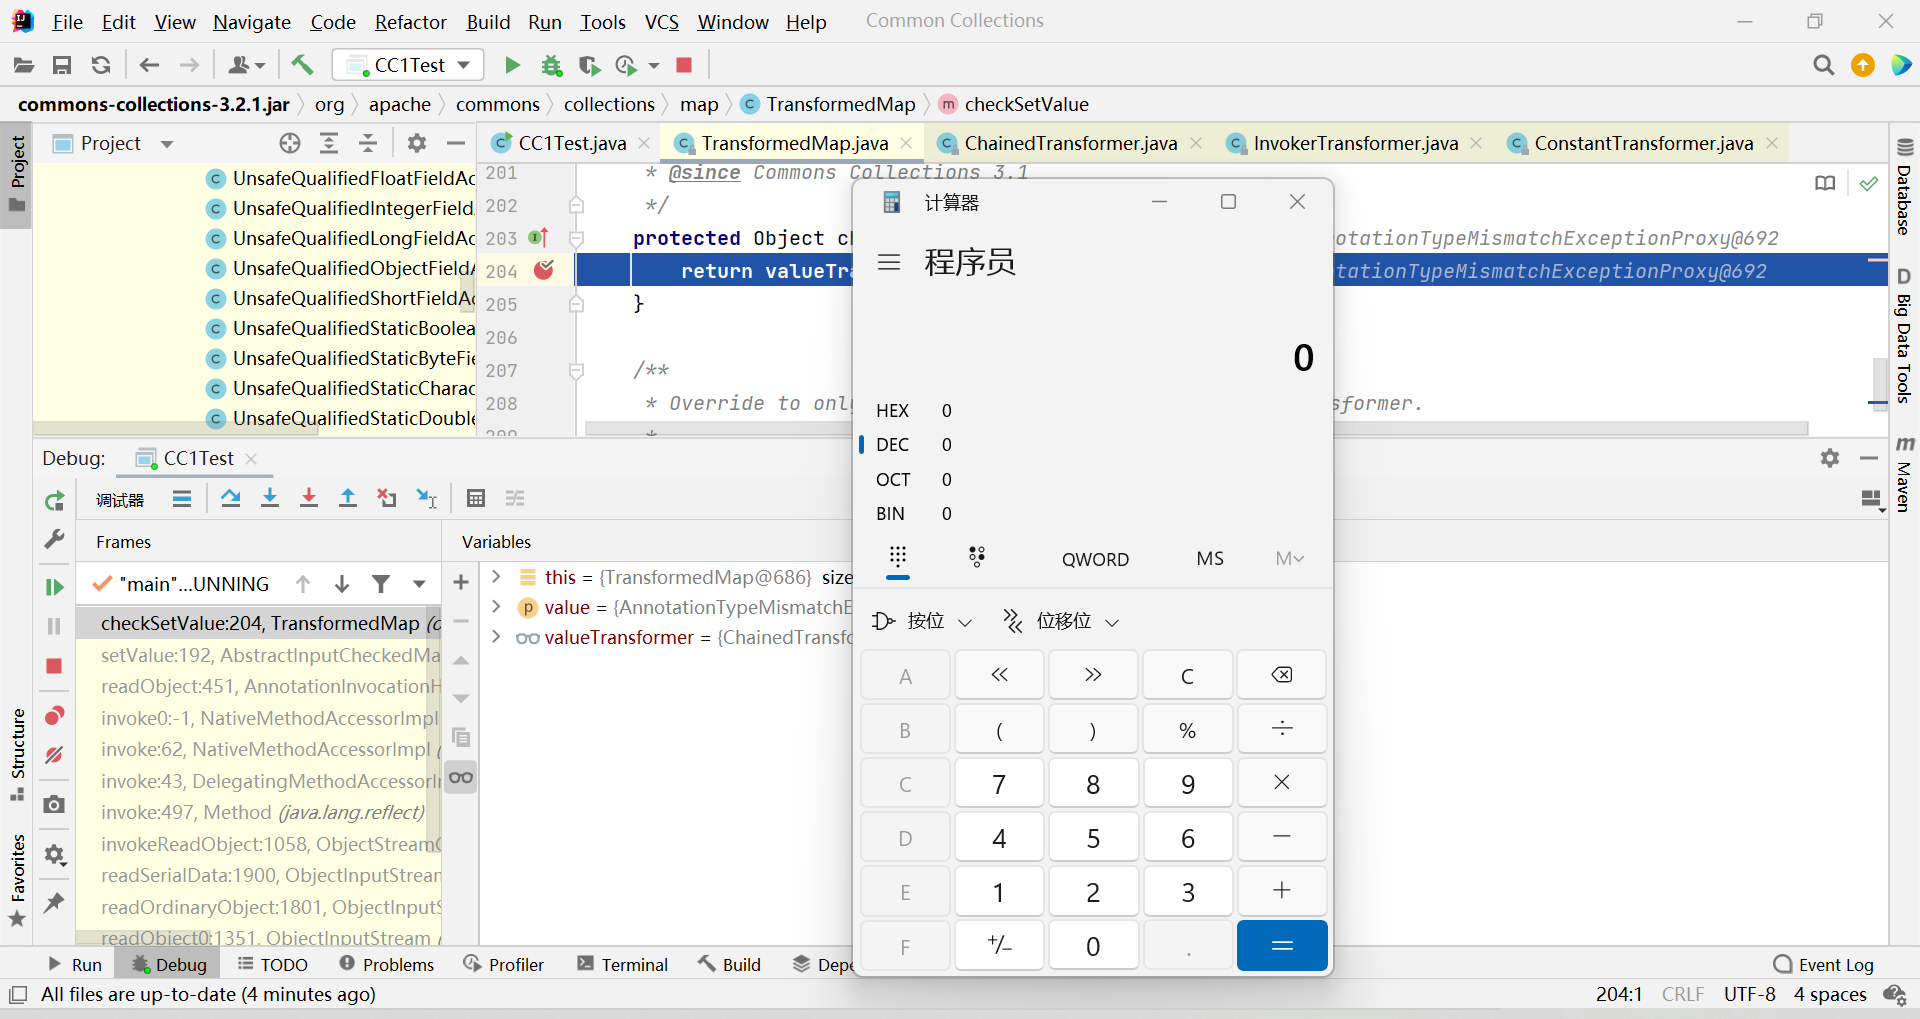
Task: Open UnsafeQualifiedStaticBoolea class in Project tree
Action: [x=340, y=328]
